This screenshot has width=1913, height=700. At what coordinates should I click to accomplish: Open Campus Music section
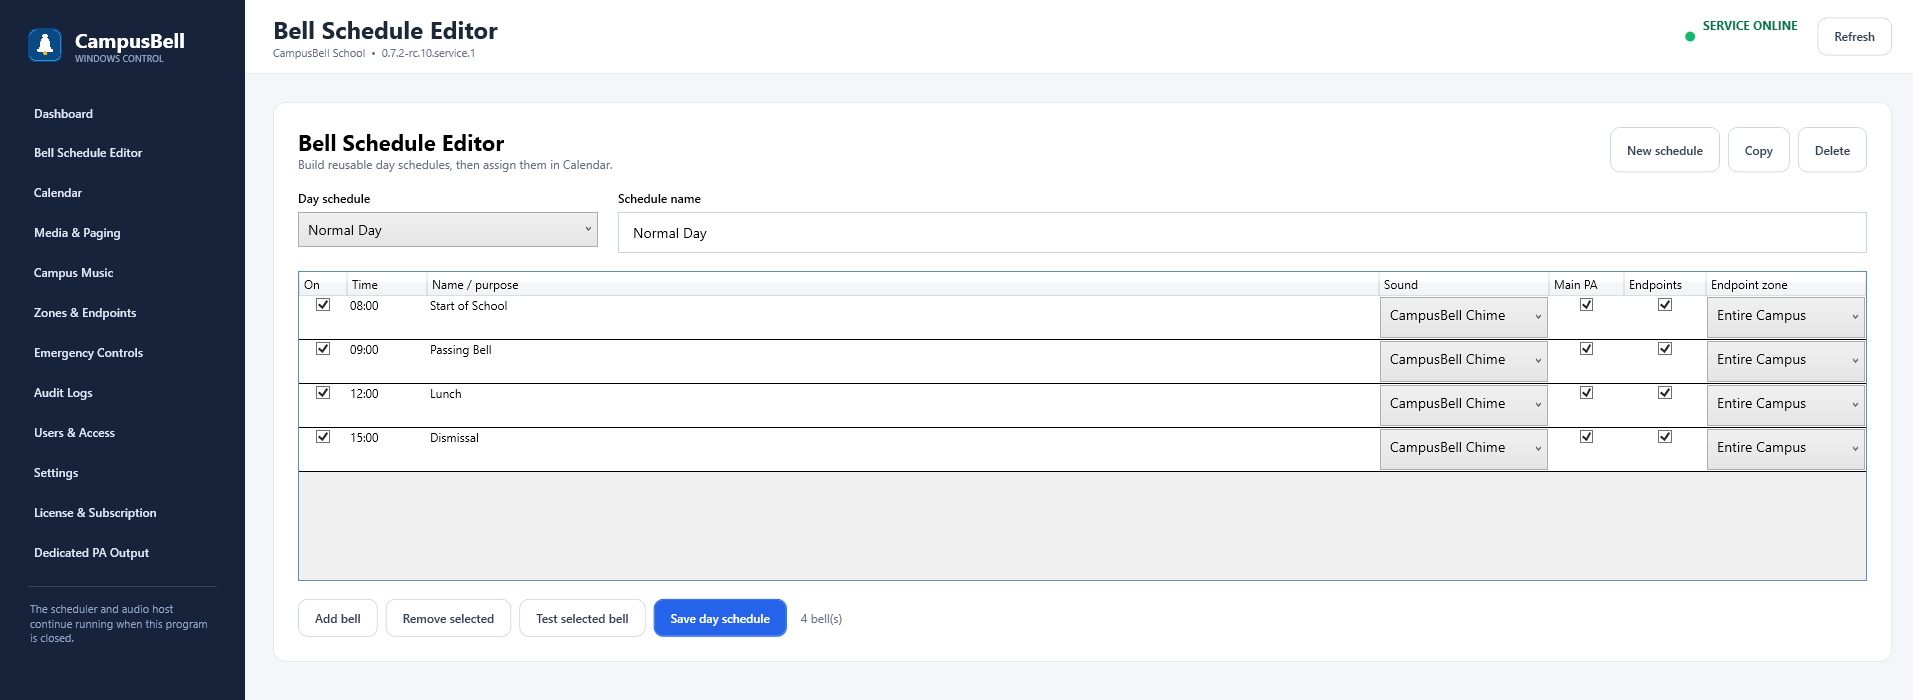73,273
